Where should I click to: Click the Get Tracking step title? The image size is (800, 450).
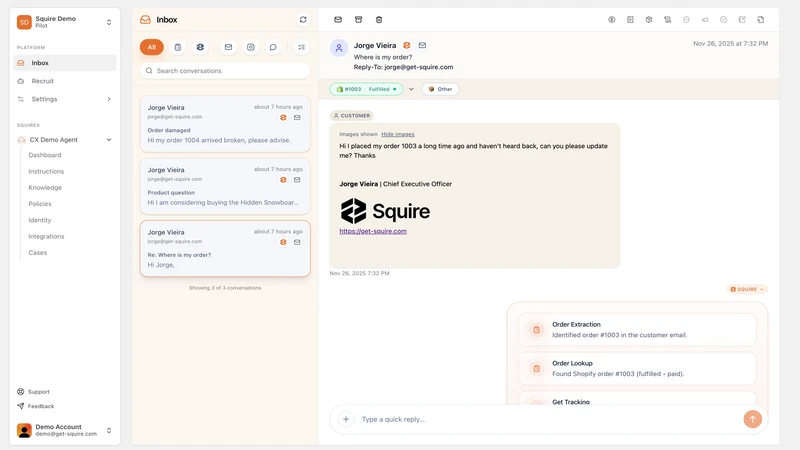(571, 402)
